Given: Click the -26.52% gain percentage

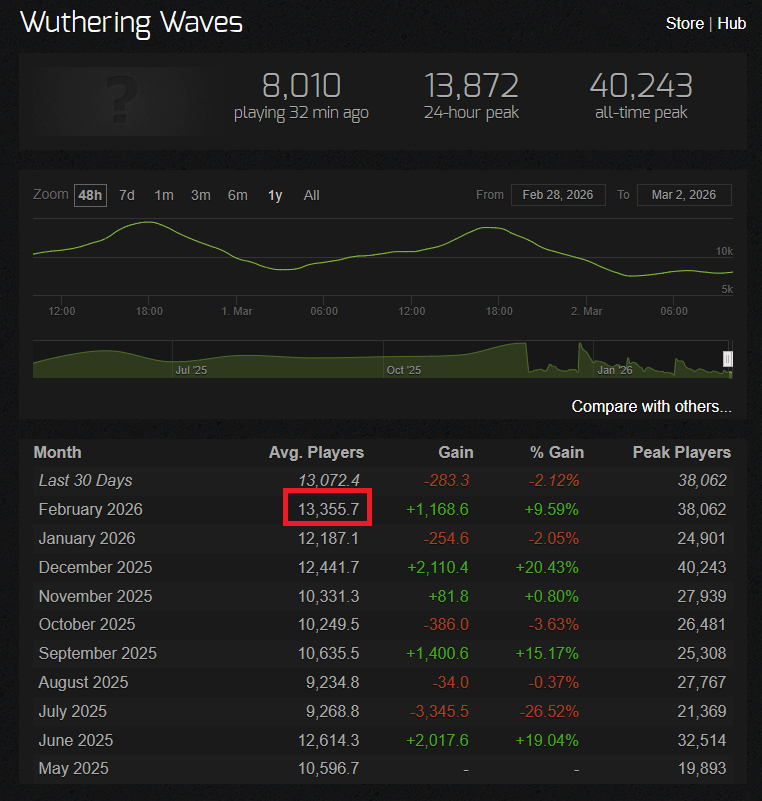Looking at the screenshot, I should point(549,711).
